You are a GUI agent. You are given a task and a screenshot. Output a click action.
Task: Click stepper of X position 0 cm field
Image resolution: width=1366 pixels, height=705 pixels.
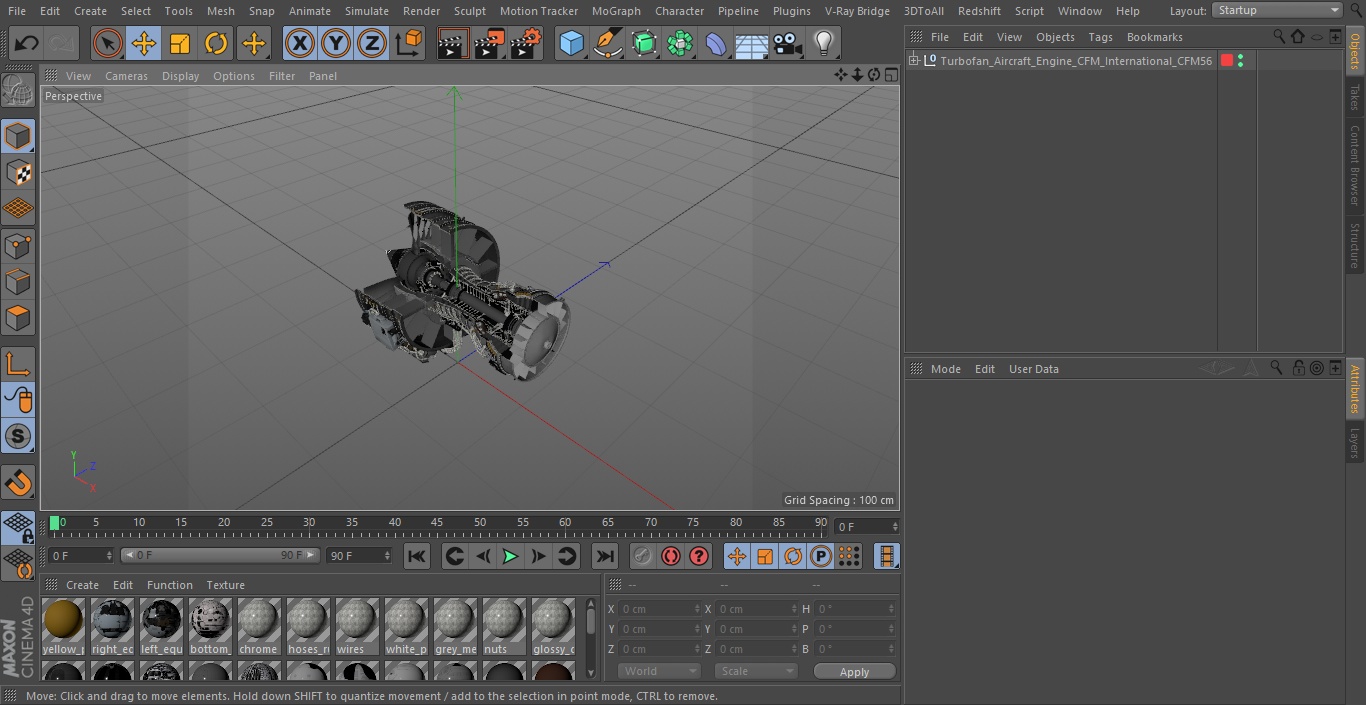pos(697,609)
